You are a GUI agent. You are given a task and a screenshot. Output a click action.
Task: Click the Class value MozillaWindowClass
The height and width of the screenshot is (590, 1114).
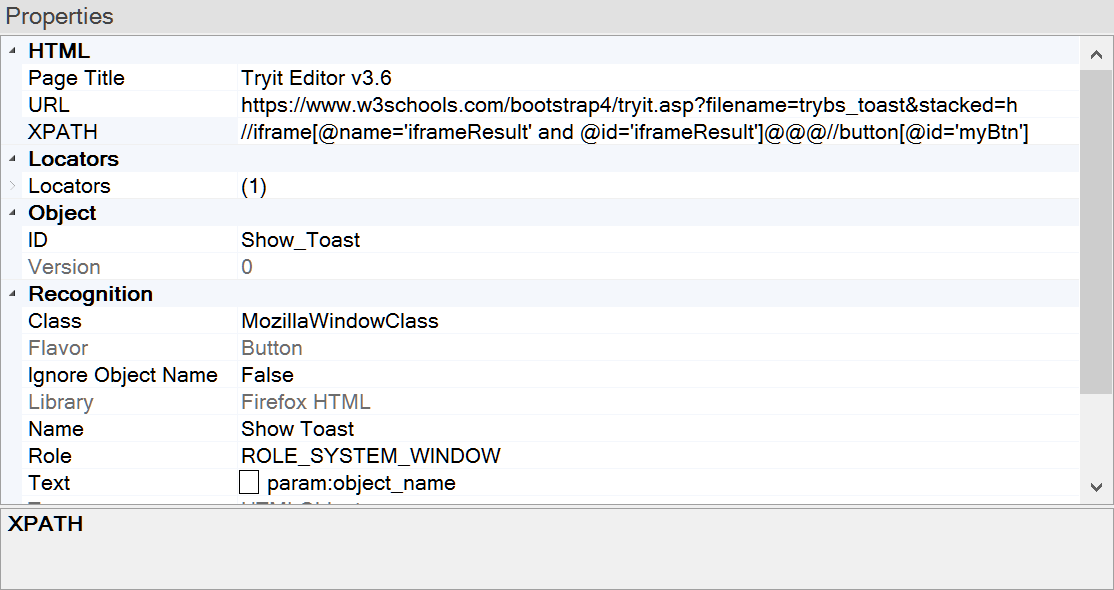(339, 321)
